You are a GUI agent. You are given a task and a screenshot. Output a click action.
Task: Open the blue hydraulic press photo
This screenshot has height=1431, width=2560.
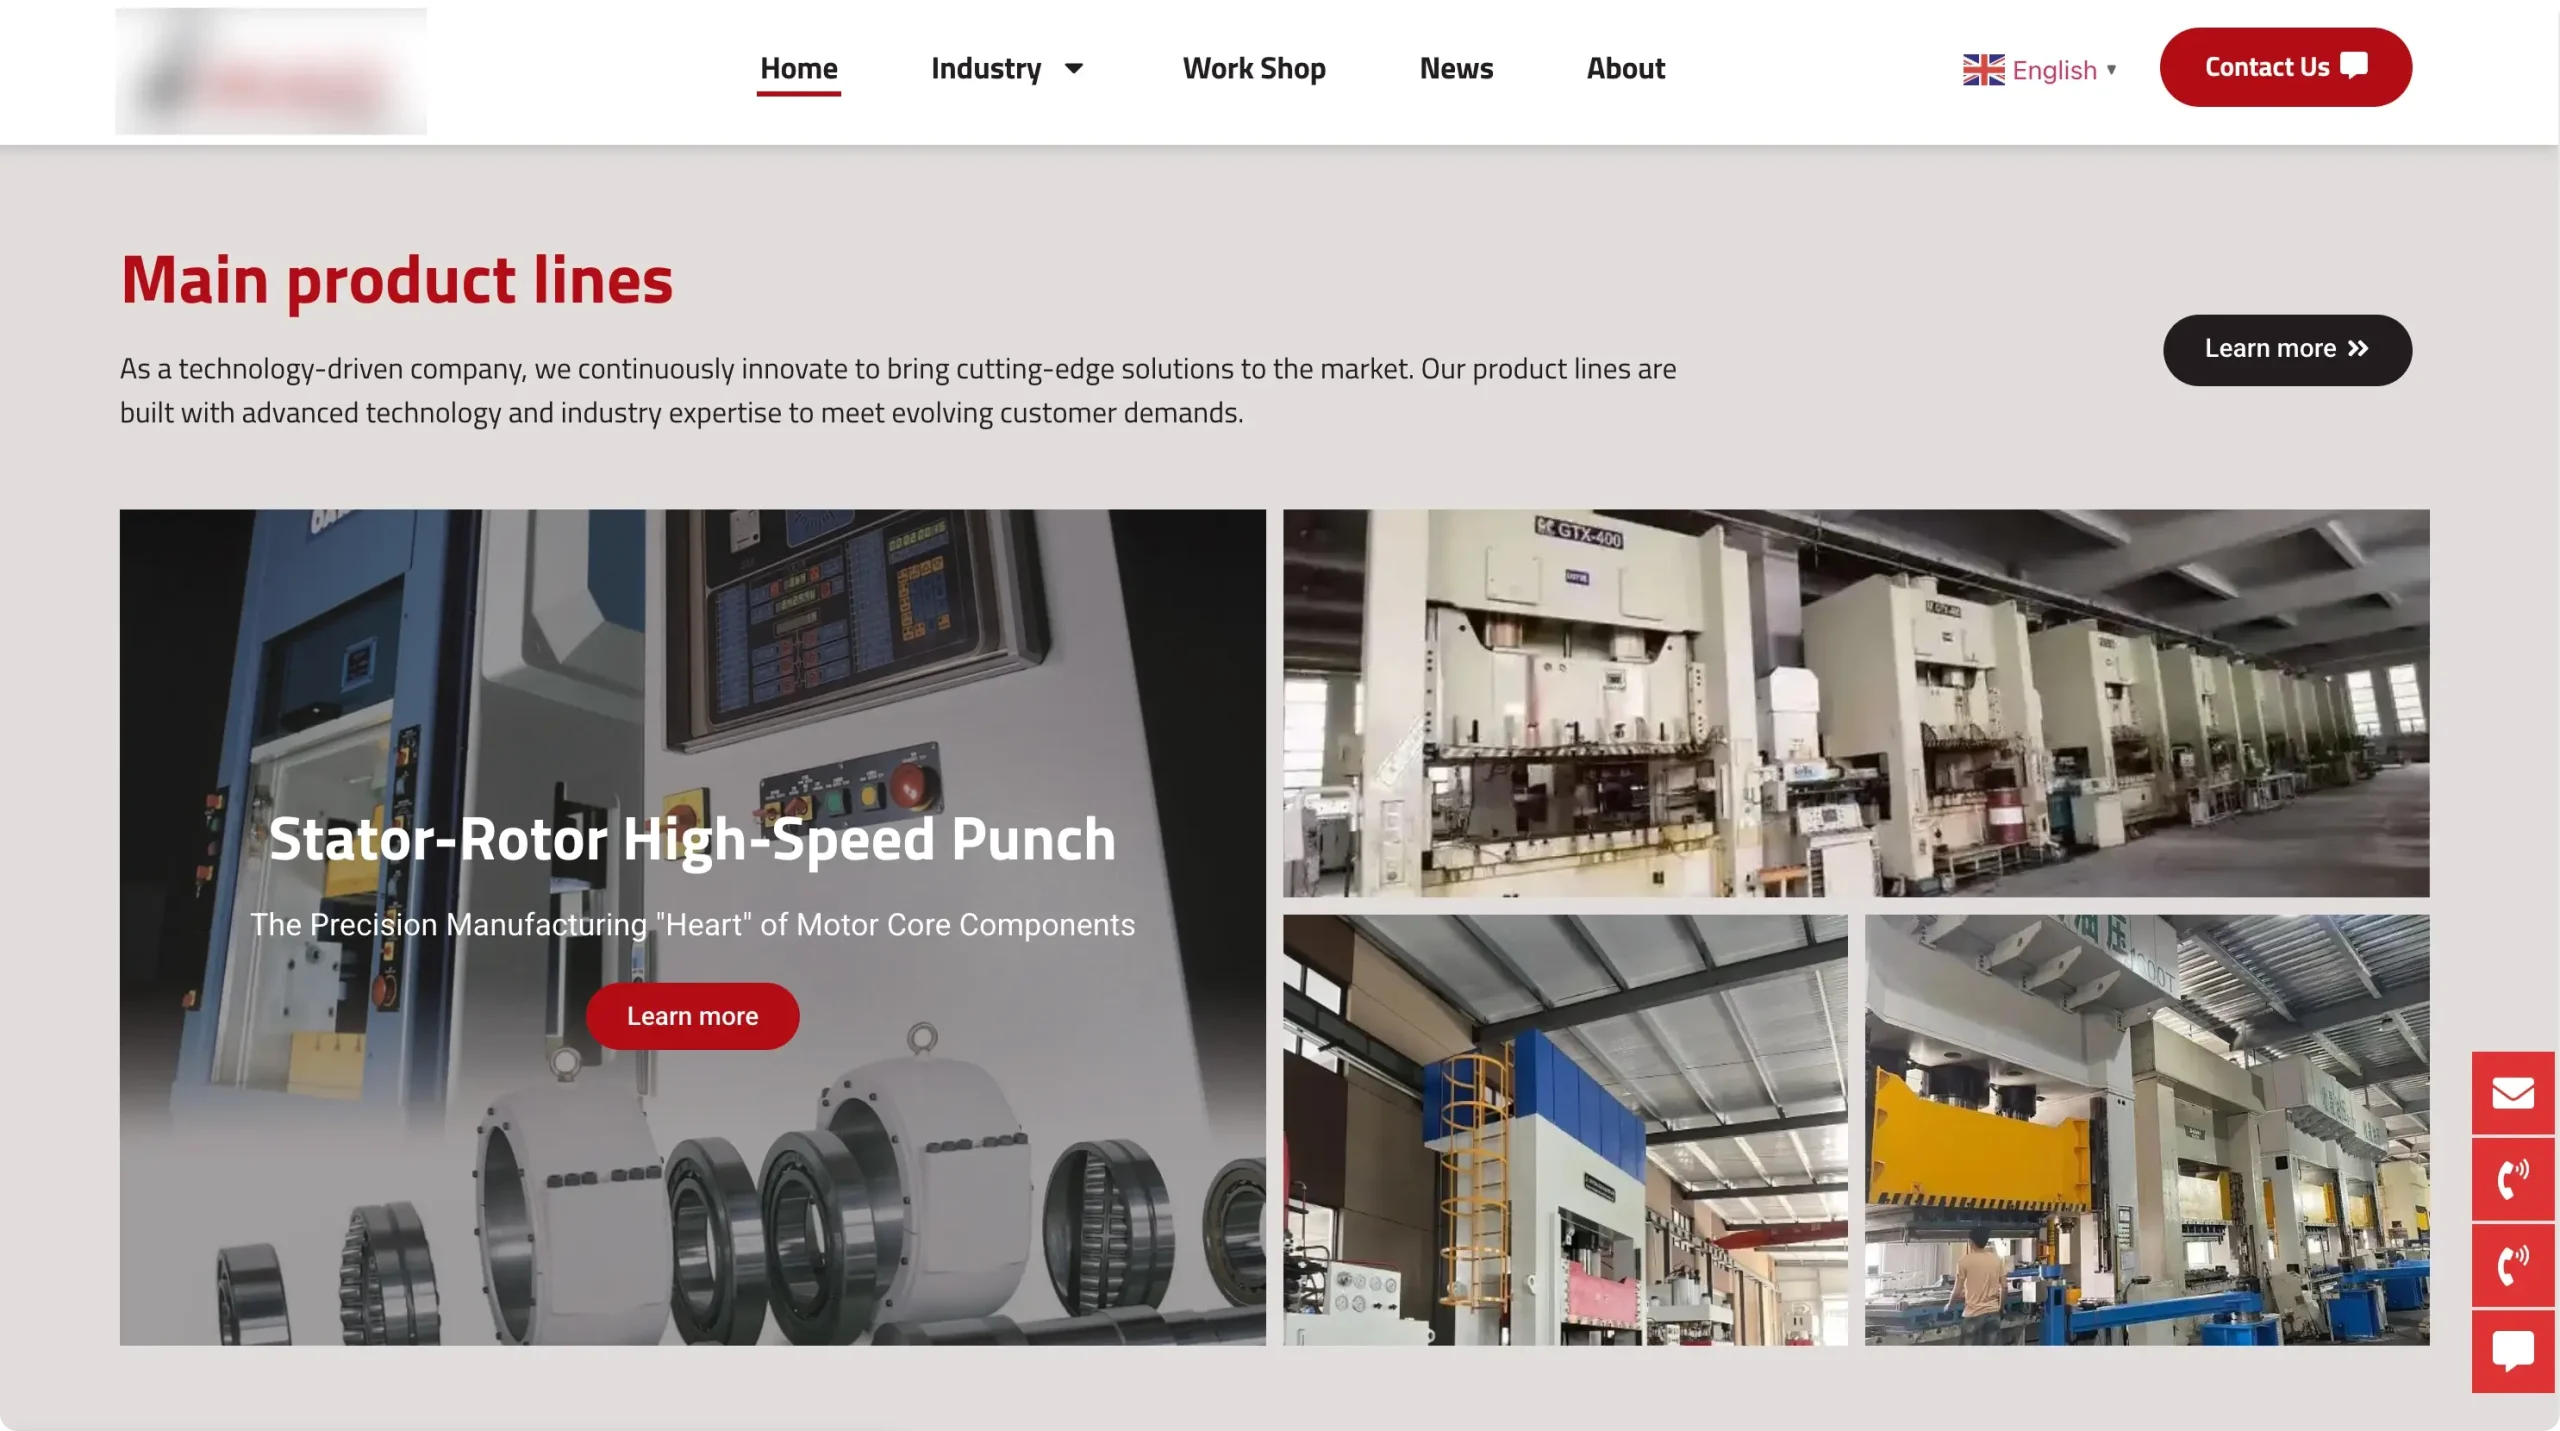1564,1129
